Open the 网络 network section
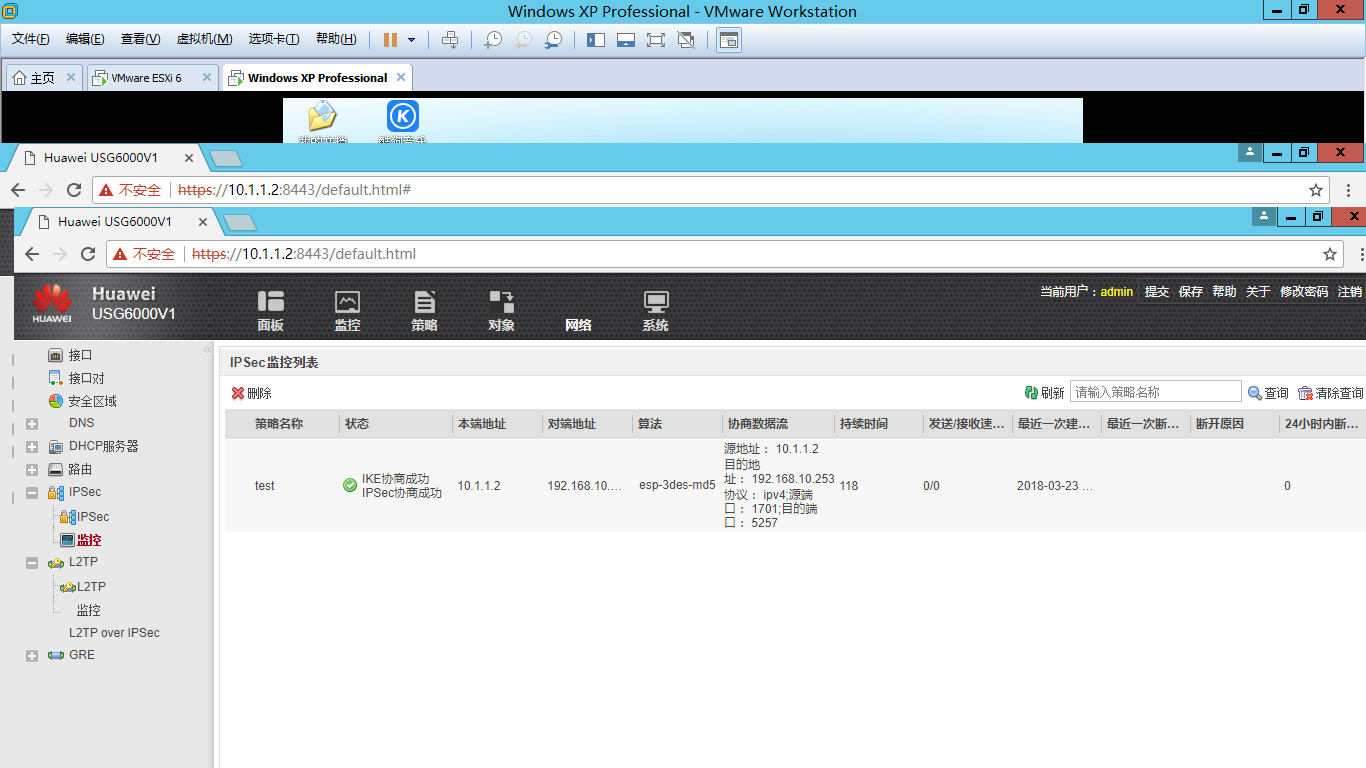 coord(578,324)
